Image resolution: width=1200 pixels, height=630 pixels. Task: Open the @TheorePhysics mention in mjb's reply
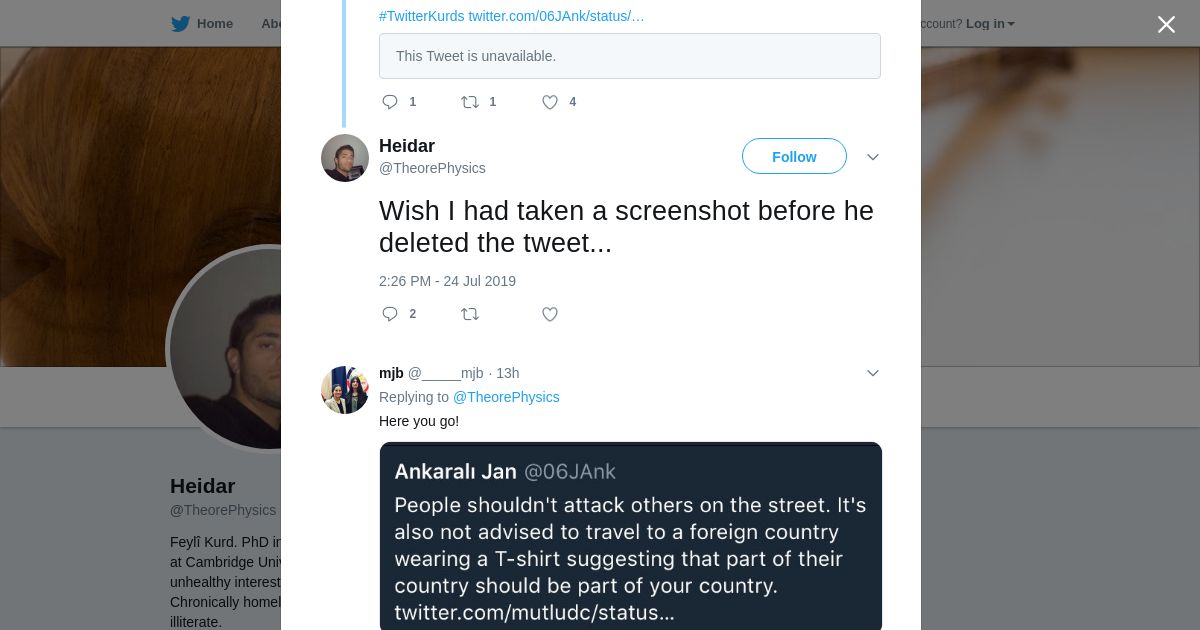point(506,397)
